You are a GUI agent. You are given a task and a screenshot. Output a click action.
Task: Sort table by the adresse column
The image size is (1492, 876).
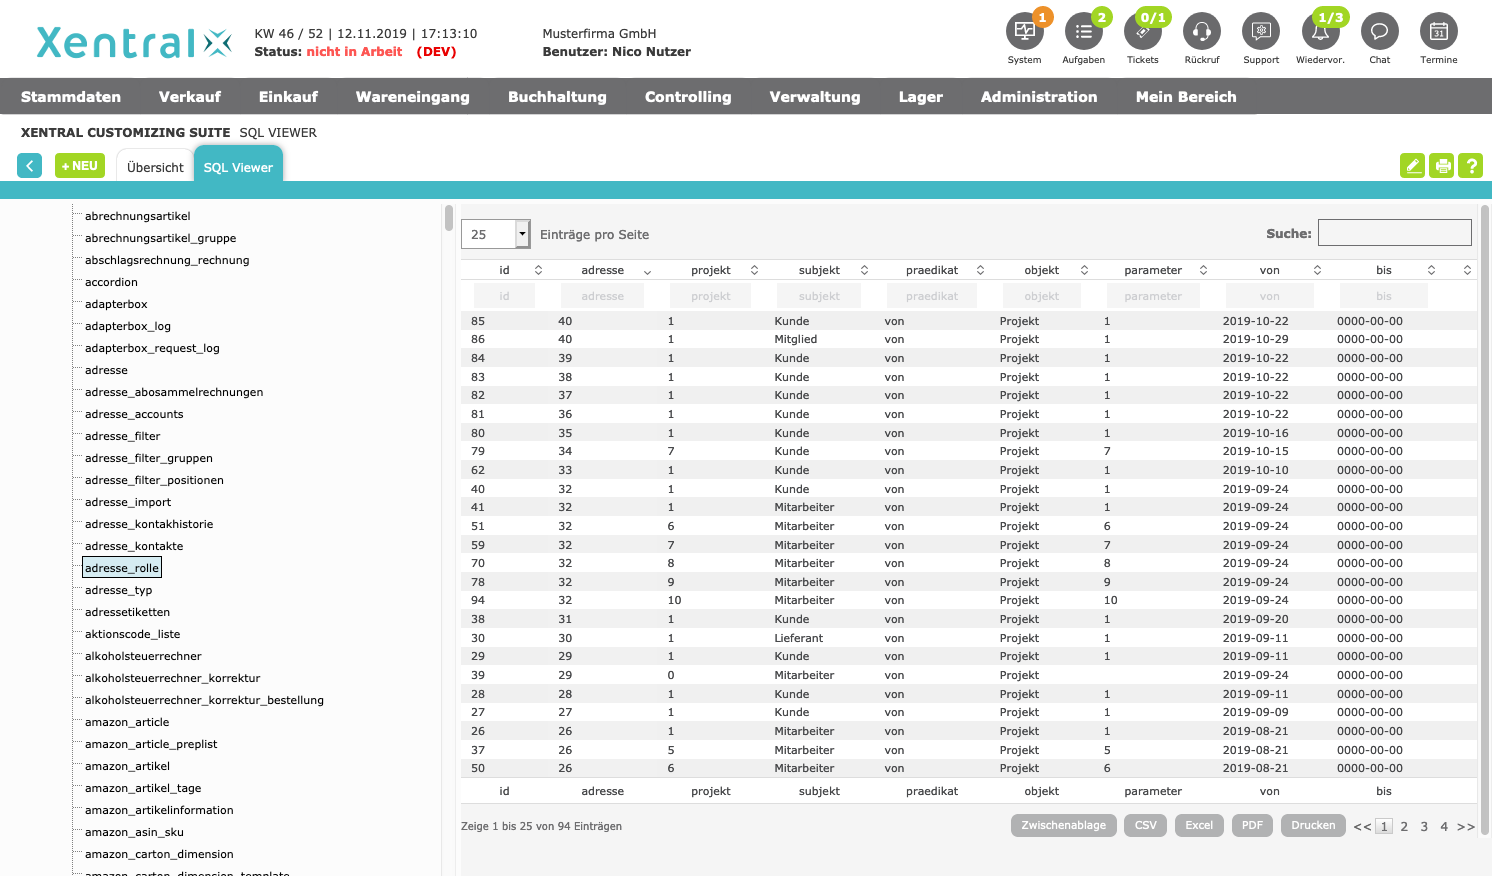tap(603, 270)
